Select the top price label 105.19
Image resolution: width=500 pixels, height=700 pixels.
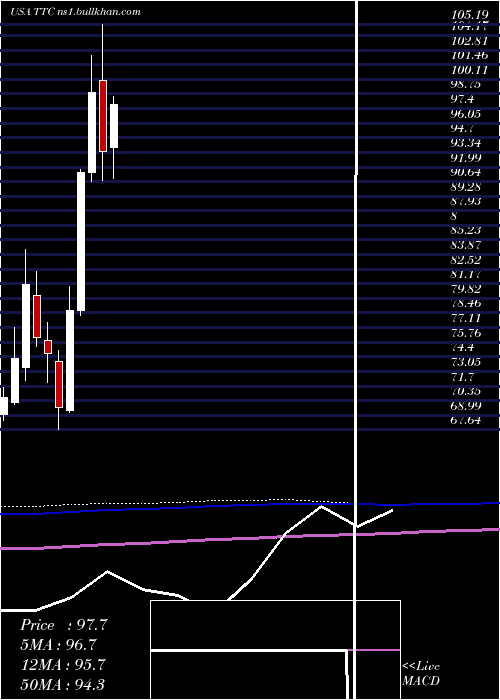[470, 16]
